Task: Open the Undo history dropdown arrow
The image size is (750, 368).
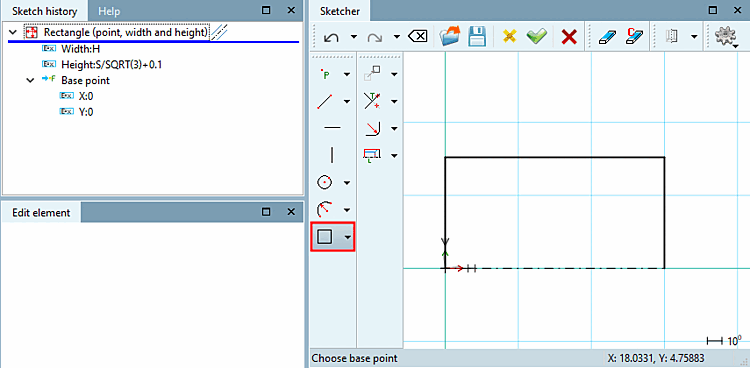Action: [x=353, y=36]
